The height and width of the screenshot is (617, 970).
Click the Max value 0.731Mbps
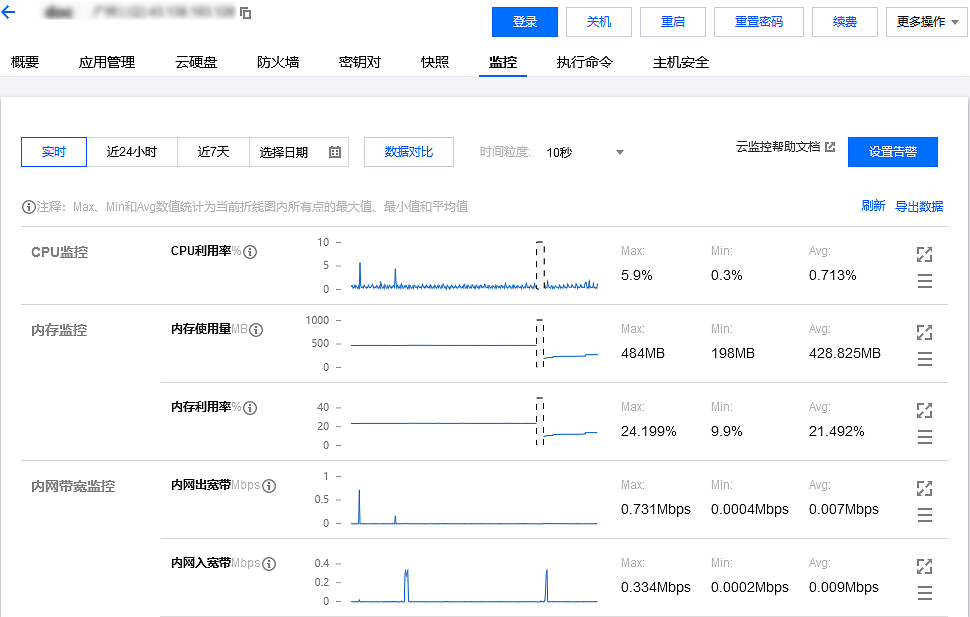pyautogui.click(x=656, y=509)
